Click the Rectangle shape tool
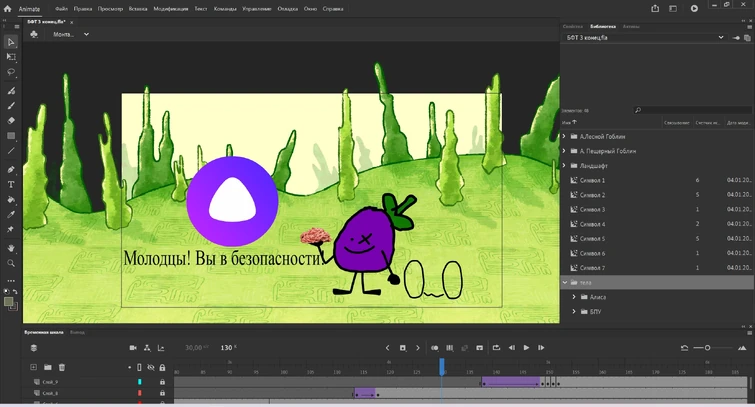The height and width of the screenshot is (407, 755). pyautogui.click(x=11, y=135)
